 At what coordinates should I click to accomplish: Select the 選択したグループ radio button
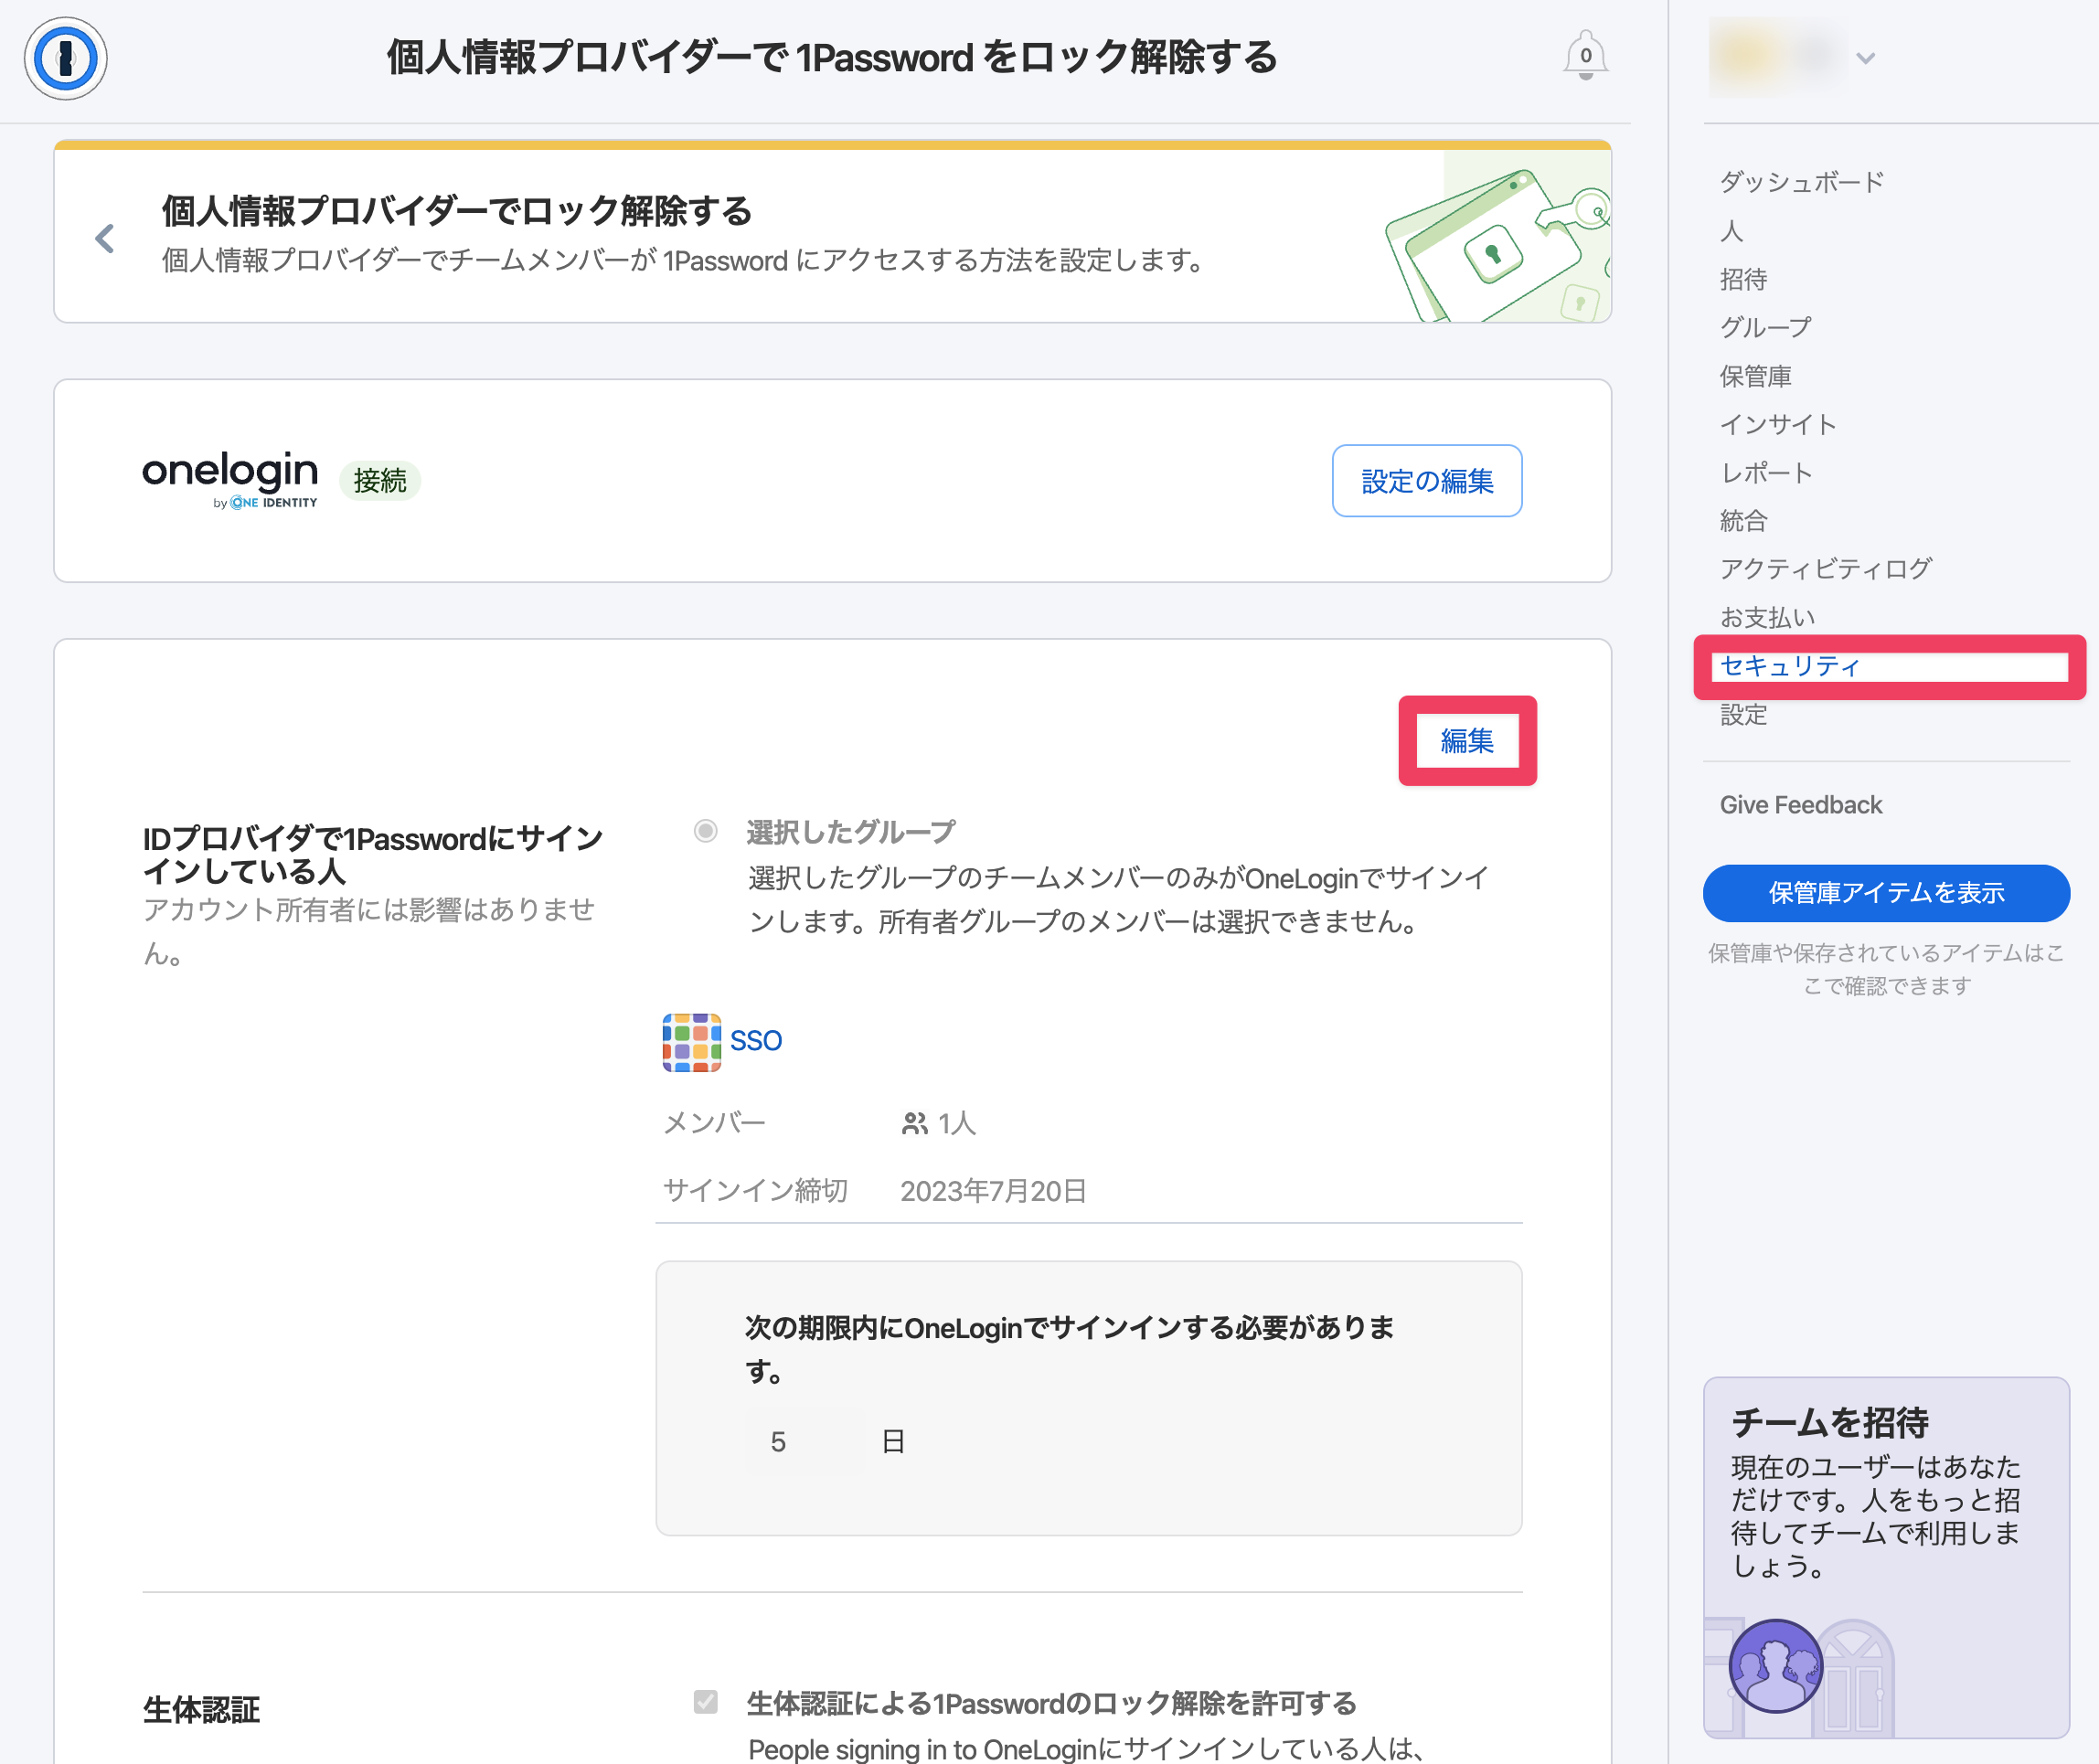point(705,831)
